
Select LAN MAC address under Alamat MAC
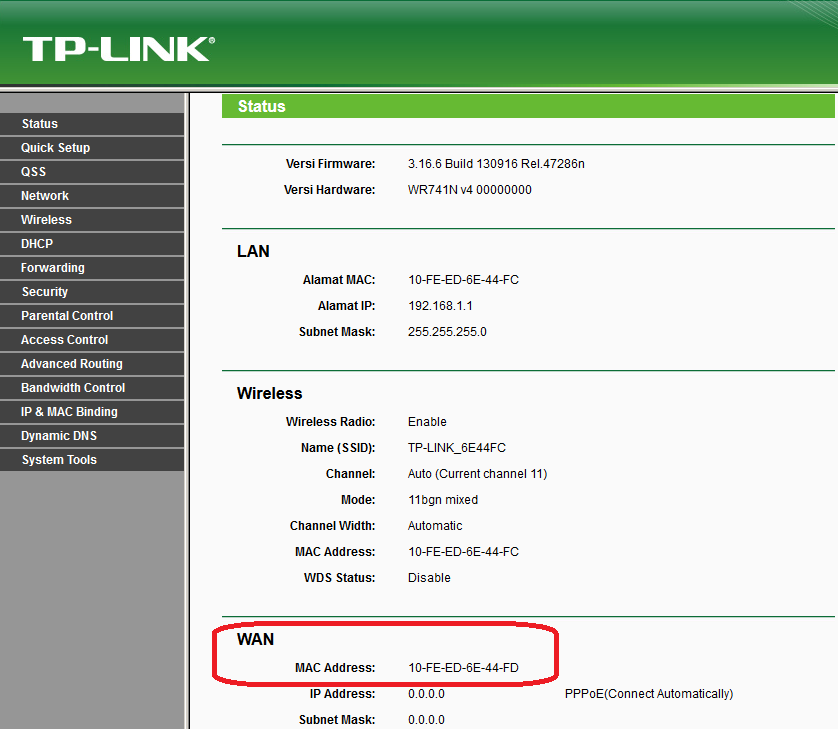(x=463, y=280)
